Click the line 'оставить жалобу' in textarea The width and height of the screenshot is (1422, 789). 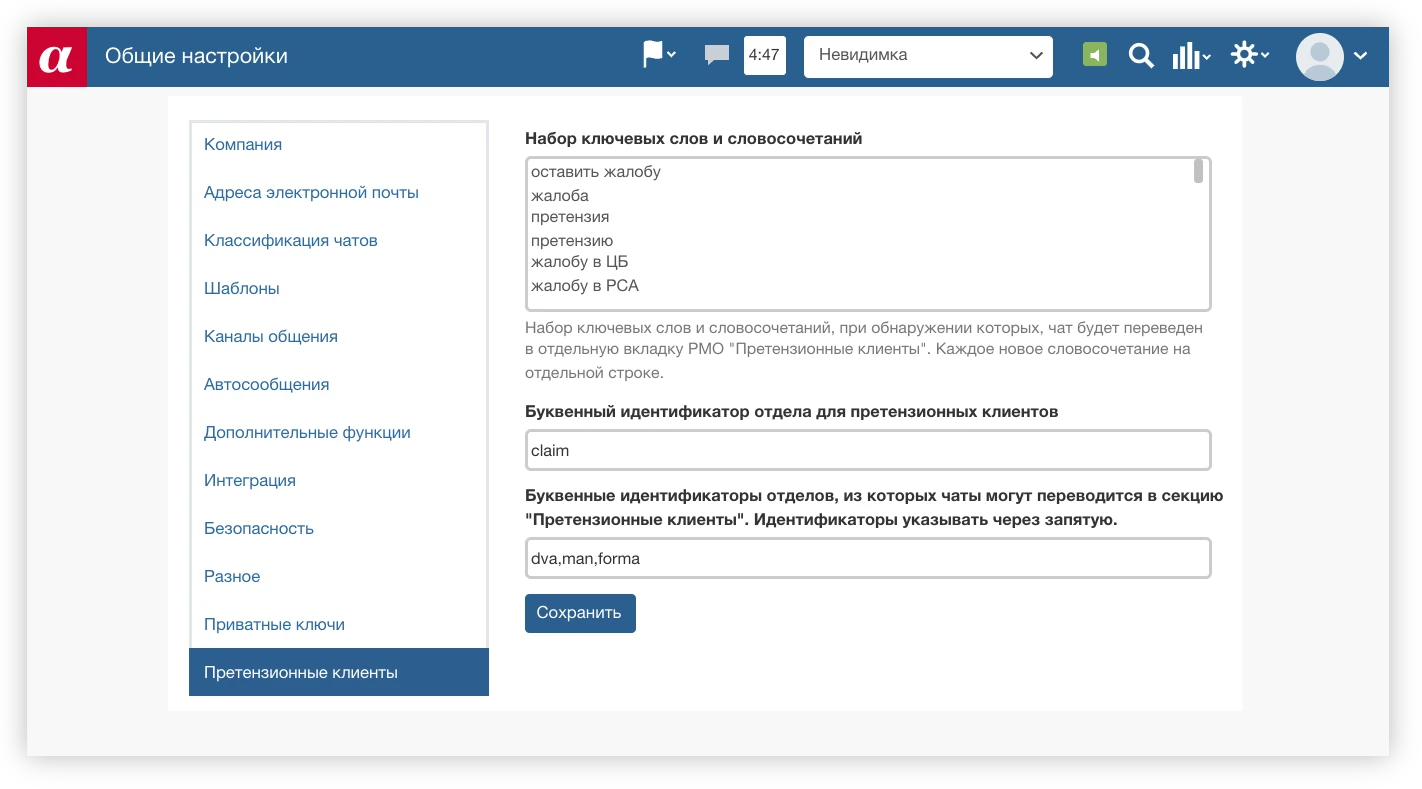pyautogui.click(x=596, y=172)
